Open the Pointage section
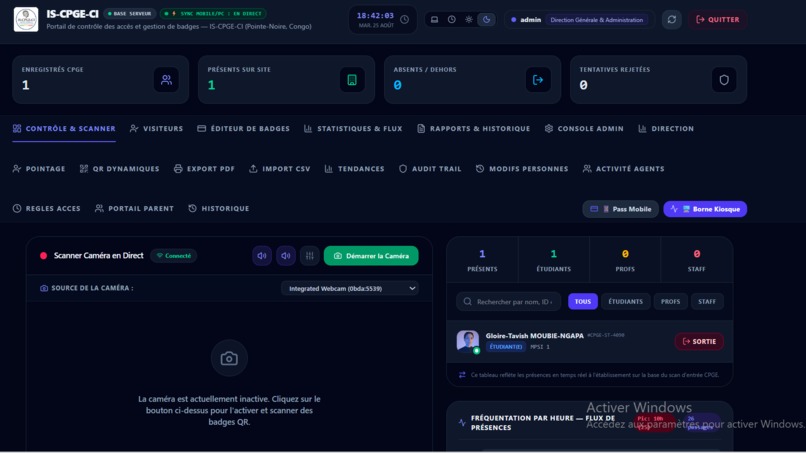The height and width of the screenshot is (453, 806). [39, 169]
